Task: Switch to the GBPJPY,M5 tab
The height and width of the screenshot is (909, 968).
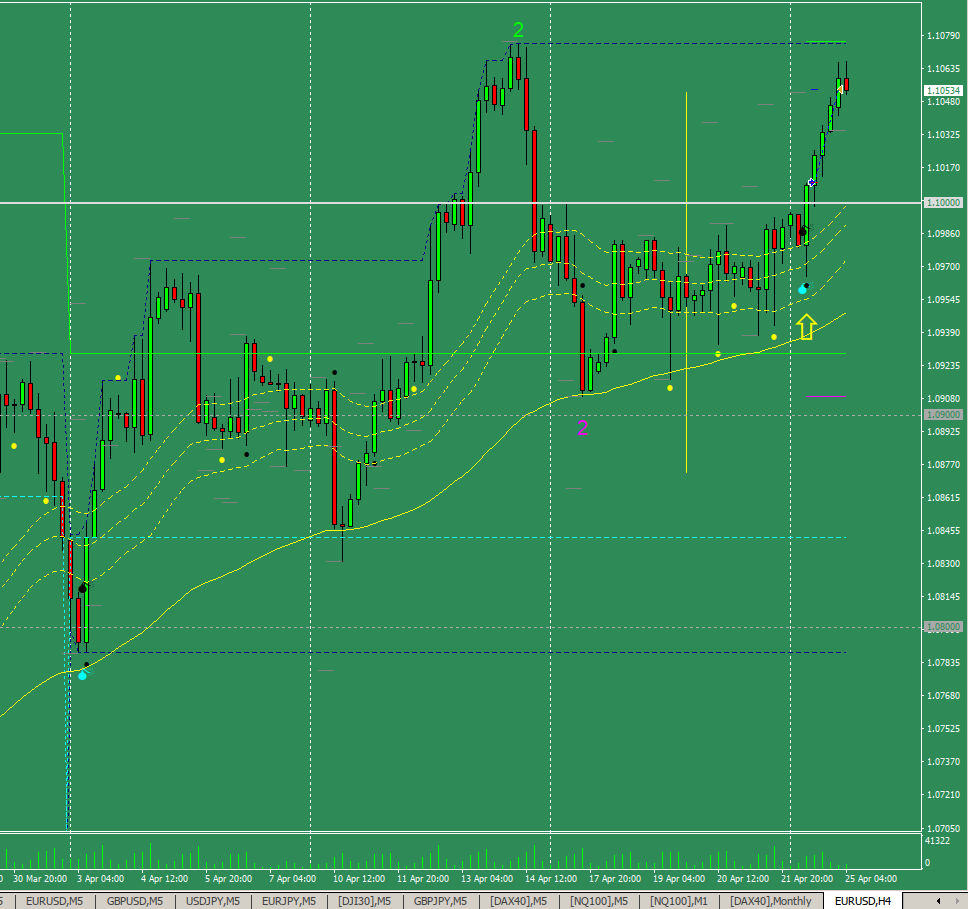Action: 440,901
